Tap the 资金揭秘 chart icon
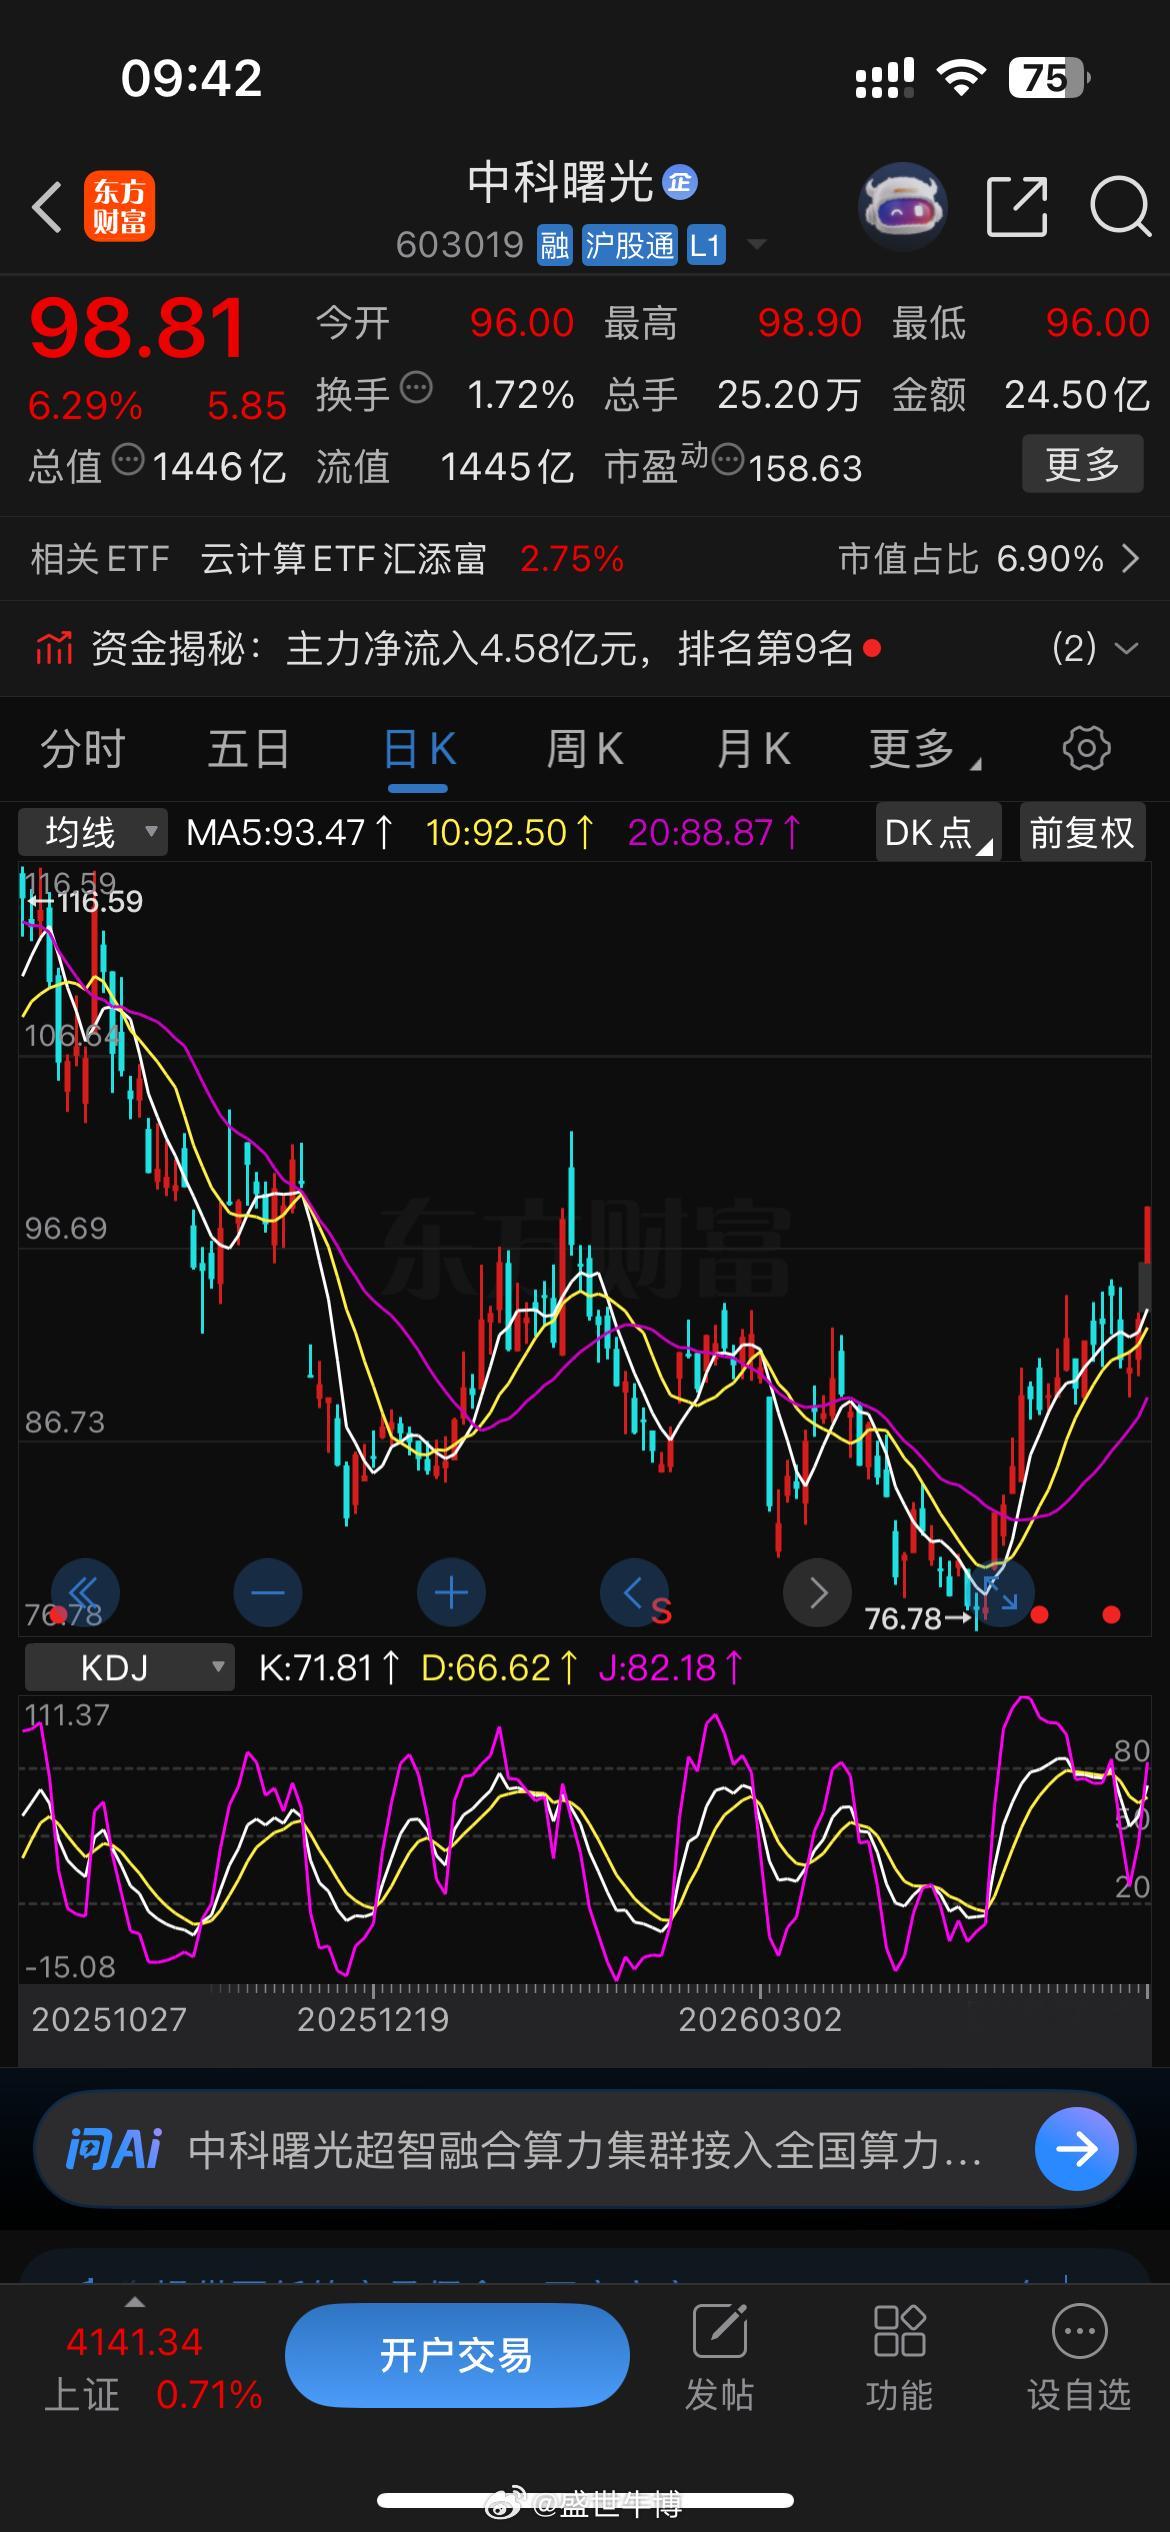 (x=54, y=648)
